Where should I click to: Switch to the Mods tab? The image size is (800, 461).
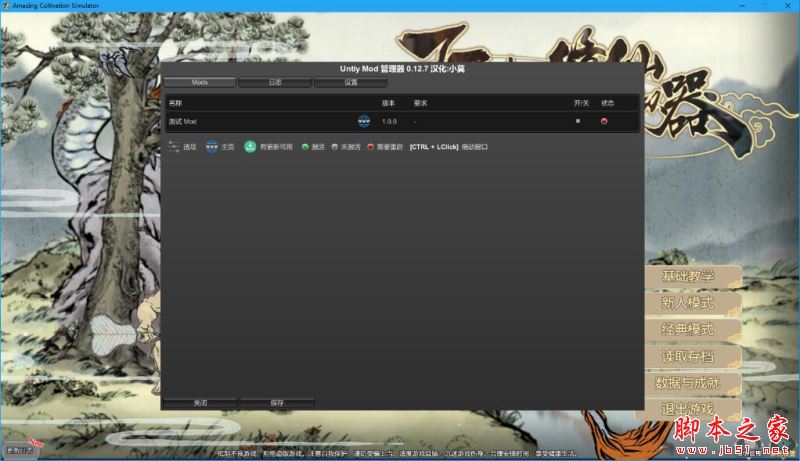tap(199, 82)
